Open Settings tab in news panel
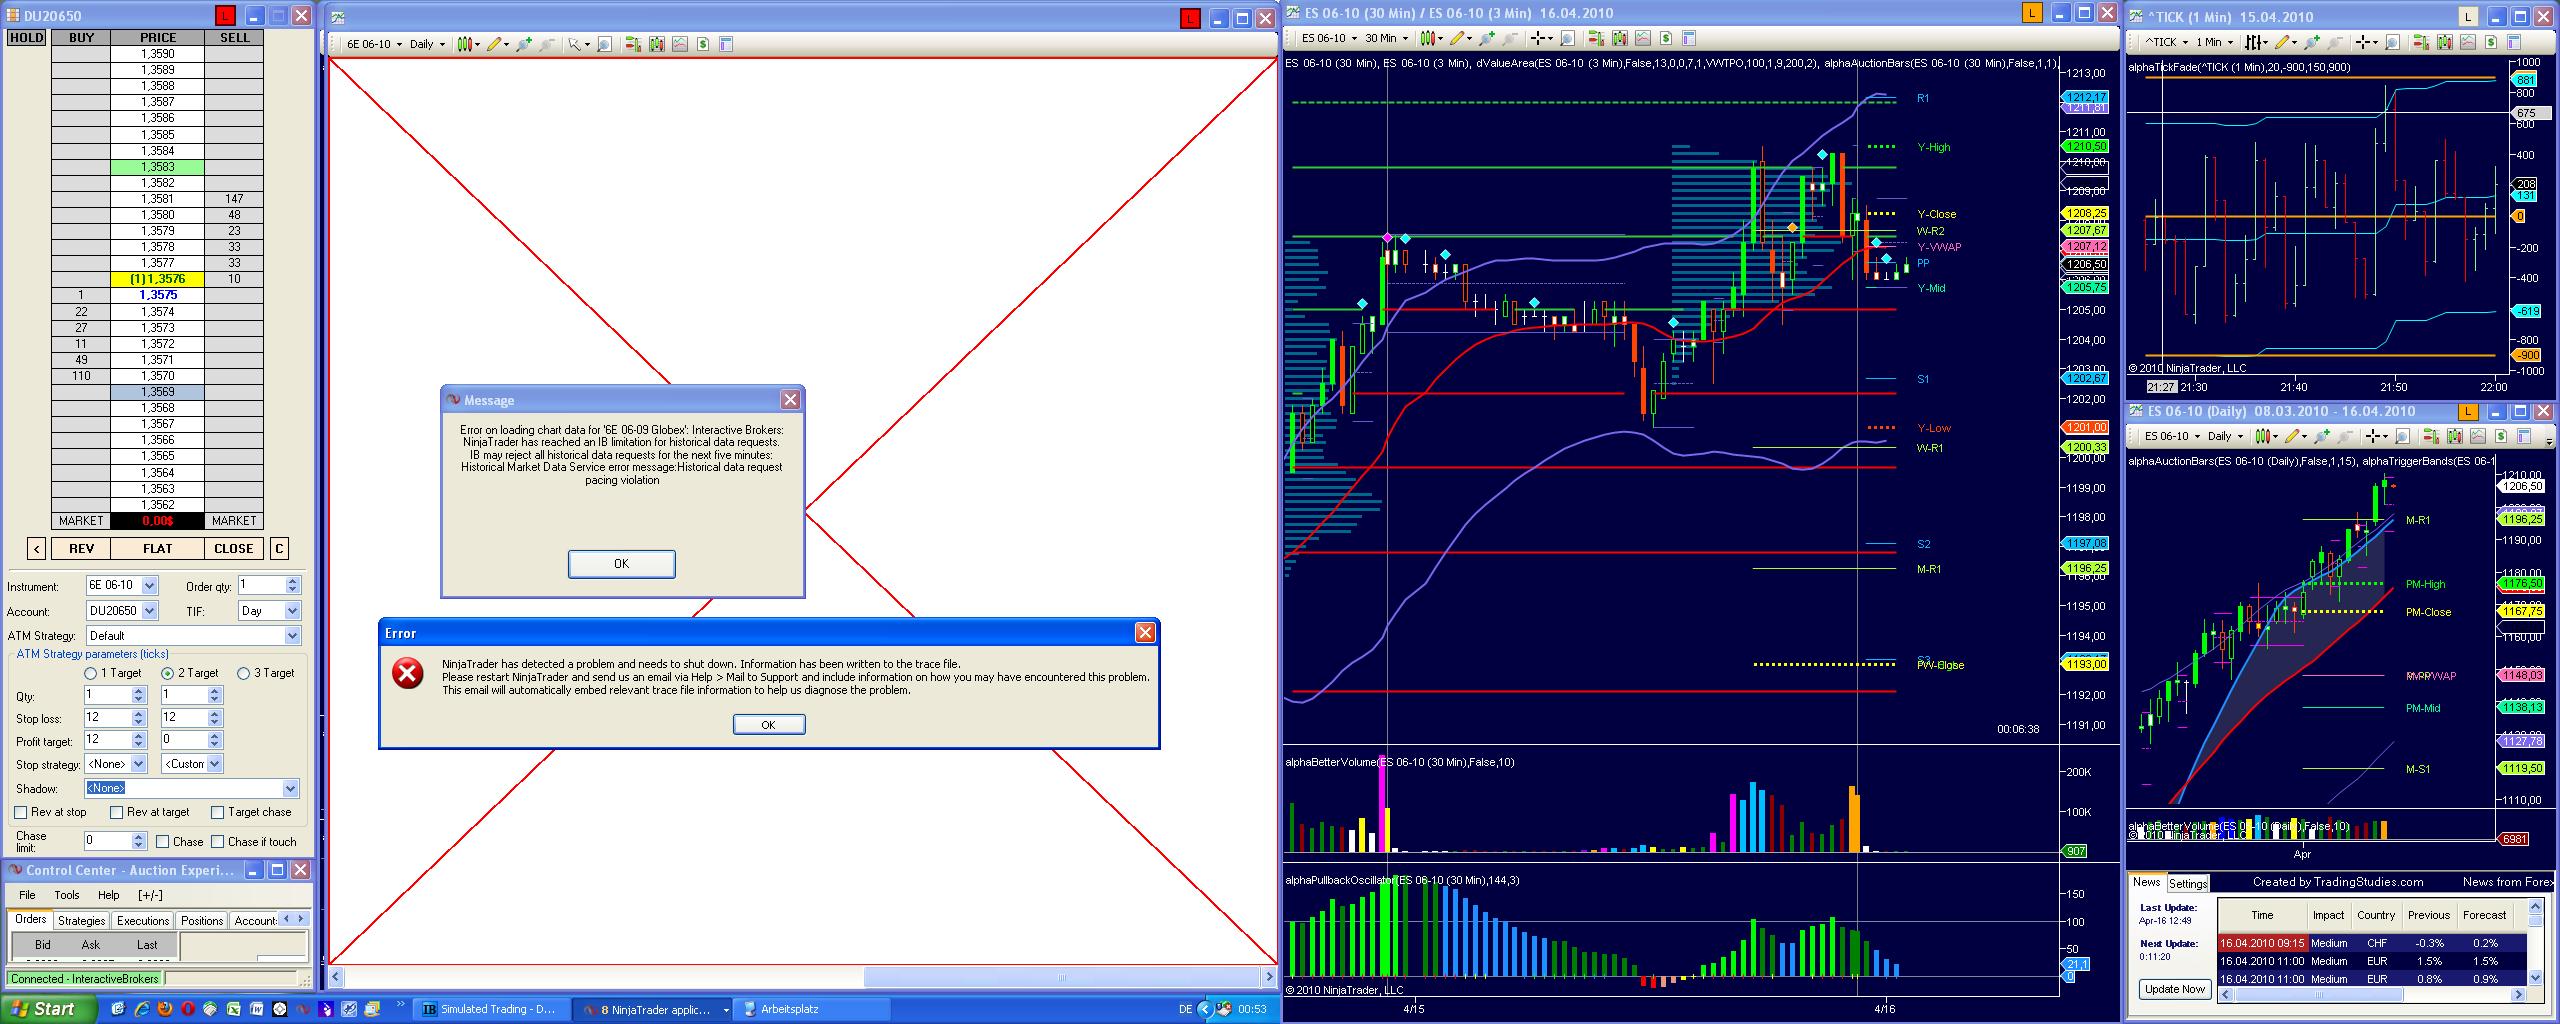 click(x=2187, y=883)
